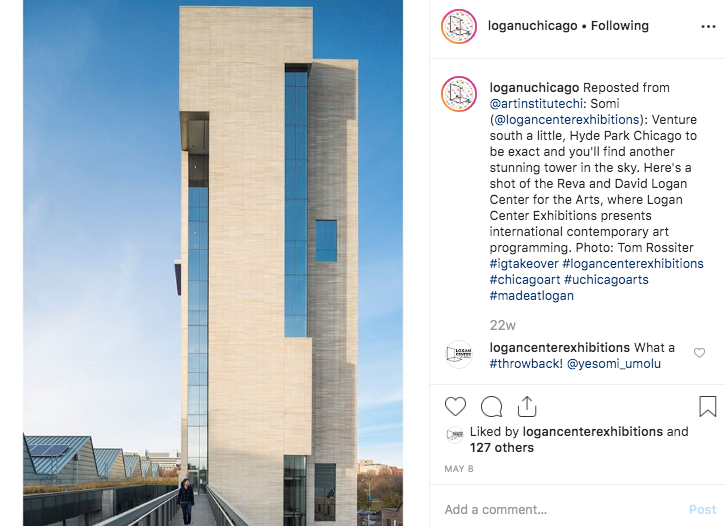
Task: Open the #madeatlogan hashtag
Action: pos(532,295)
